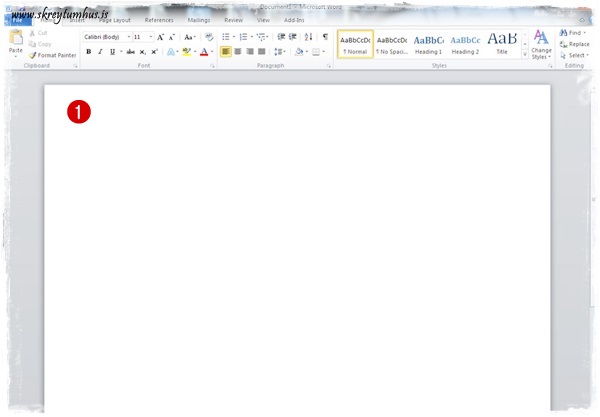Click the red Font Color swatch
Viewport: 600px width, 417px height.
[203, 52]
